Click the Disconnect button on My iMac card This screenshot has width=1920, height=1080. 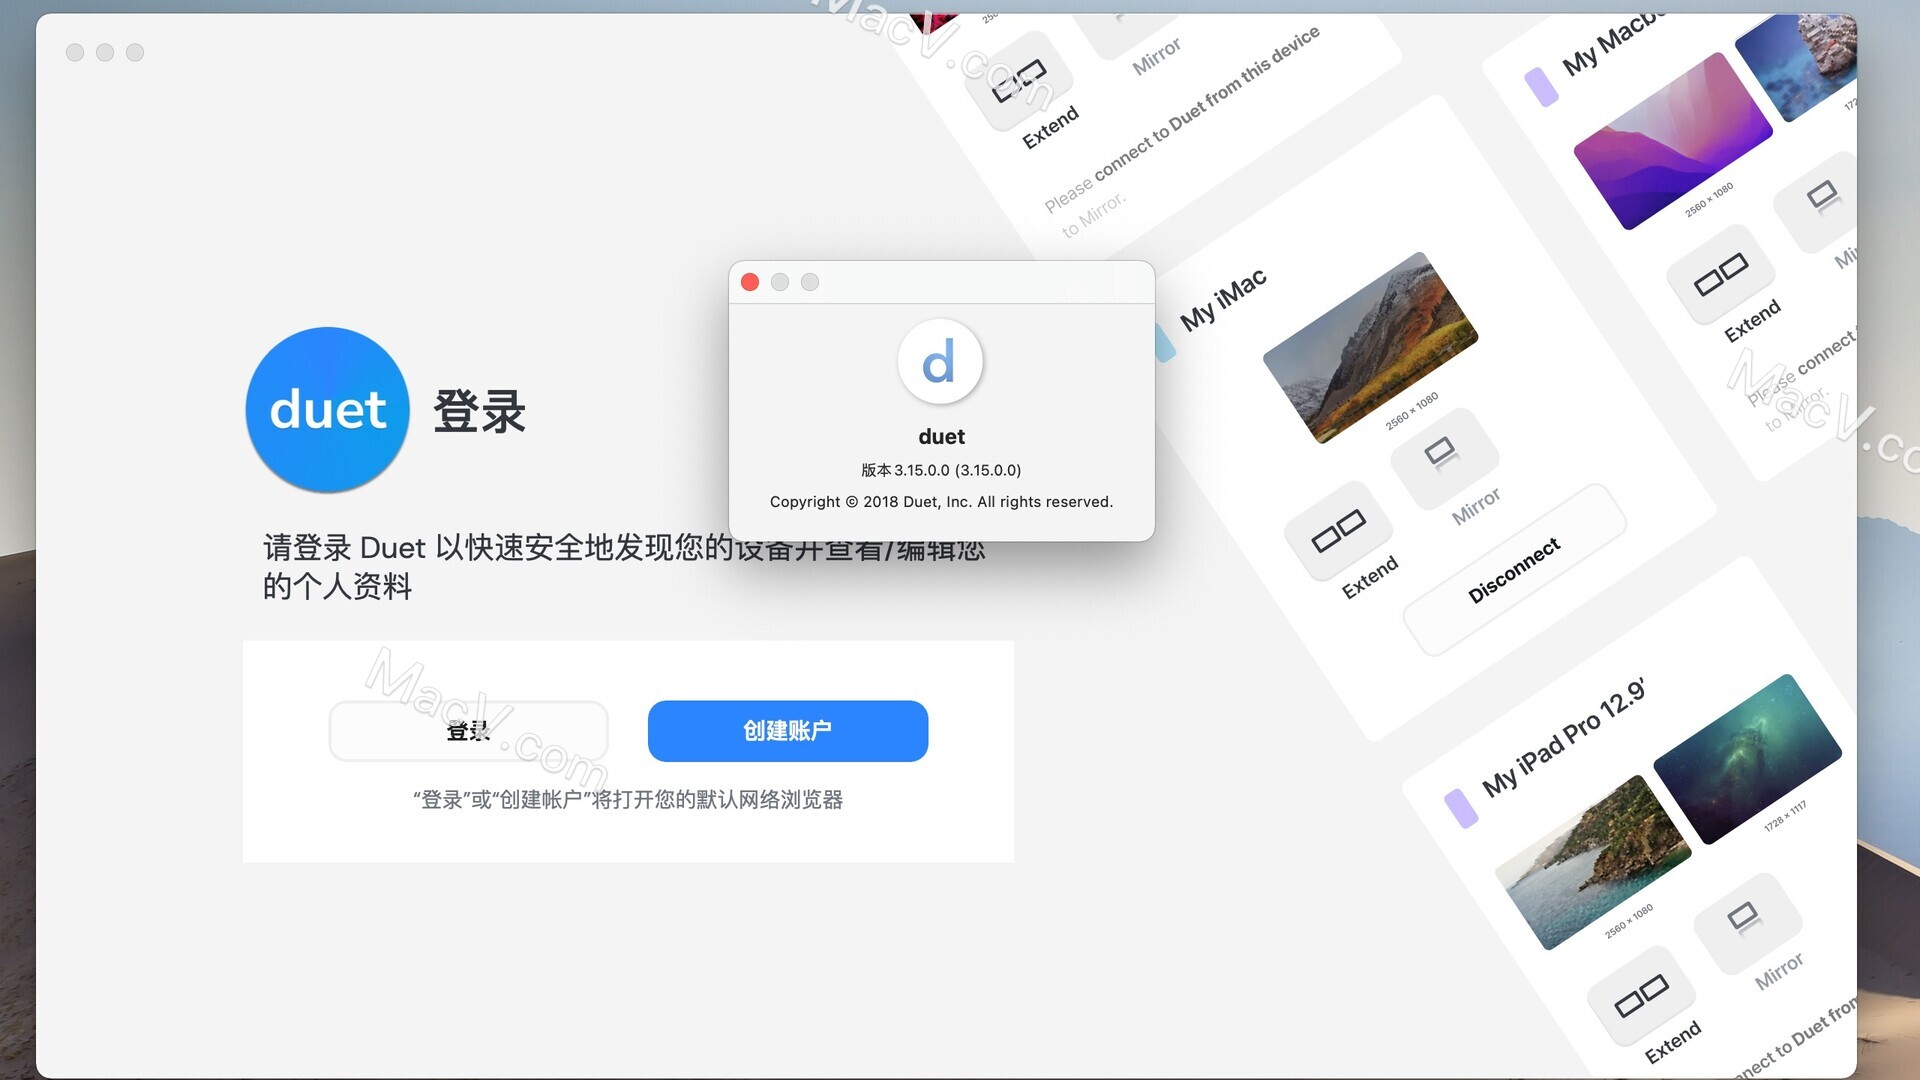pos(1514,570)
